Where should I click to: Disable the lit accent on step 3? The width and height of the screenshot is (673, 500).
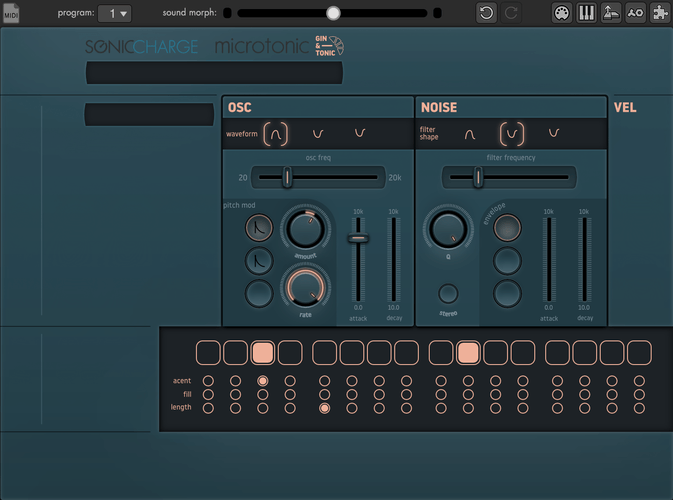pos(263,381)
